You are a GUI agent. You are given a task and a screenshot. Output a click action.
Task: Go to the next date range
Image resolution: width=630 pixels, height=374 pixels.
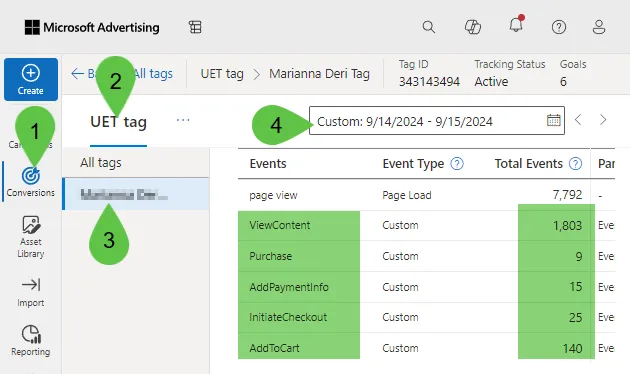603,120
